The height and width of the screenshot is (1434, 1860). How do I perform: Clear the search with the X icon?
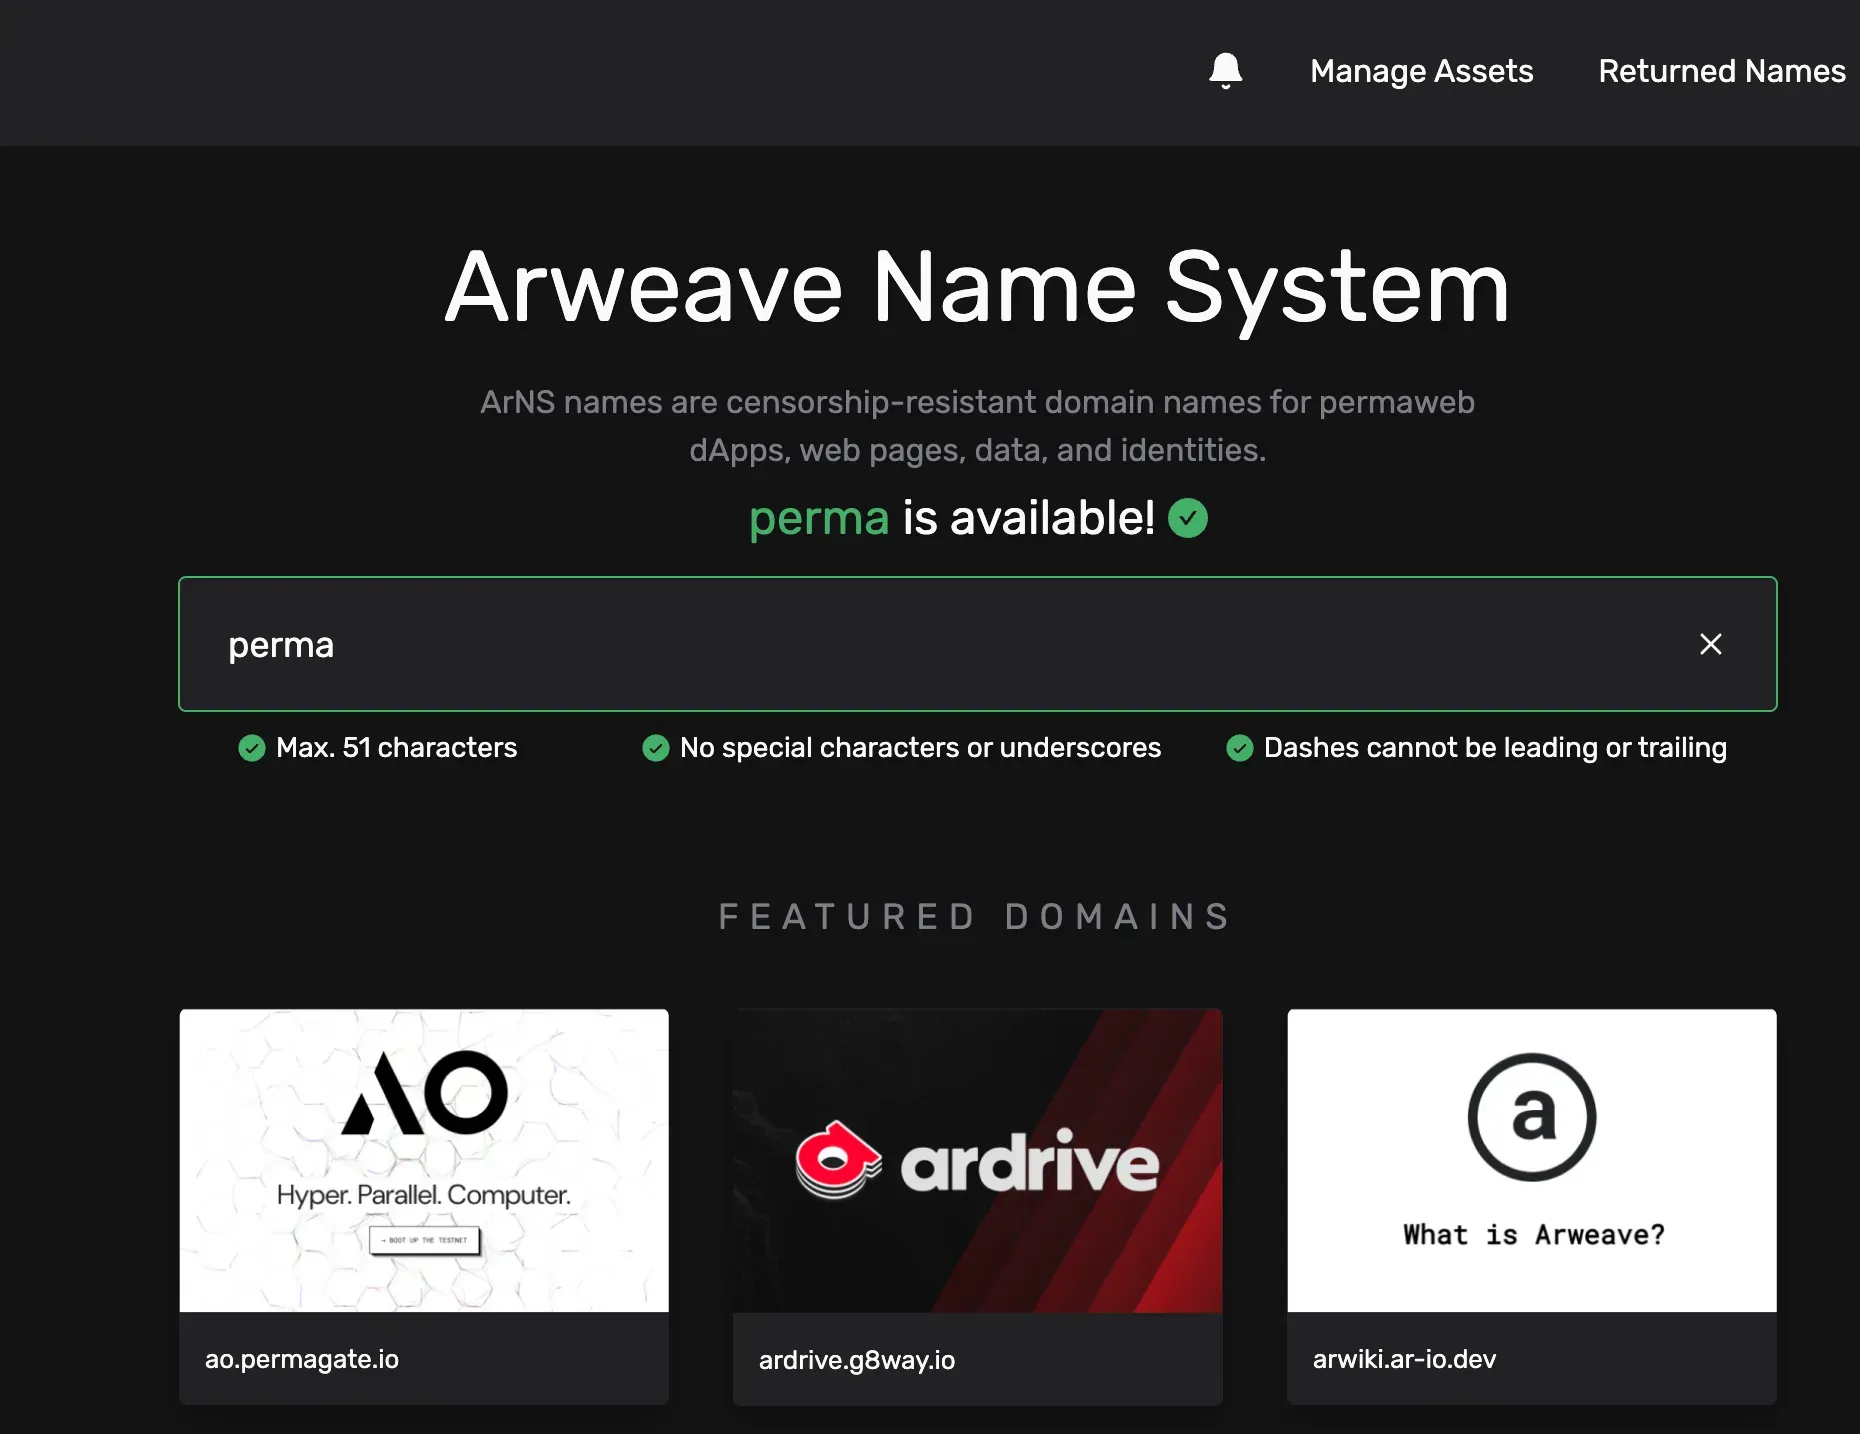(1711, 644)
